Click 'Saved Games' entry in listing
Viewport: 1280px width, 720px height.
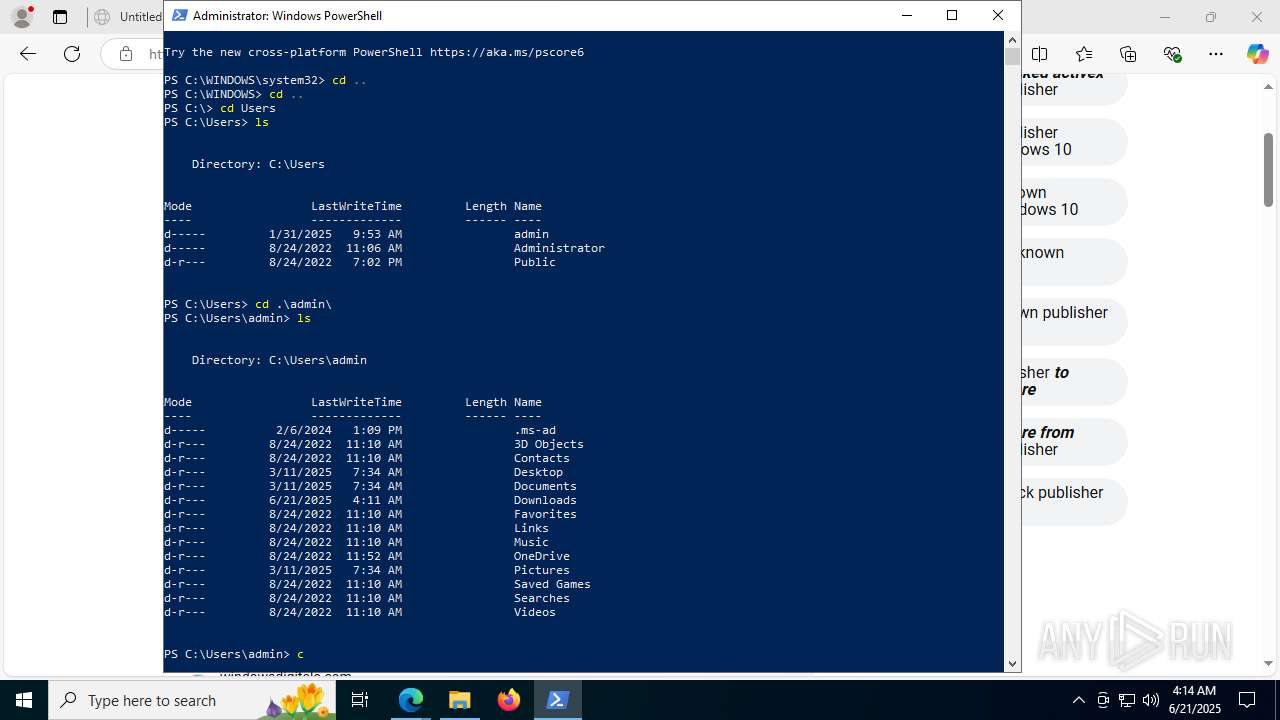tap(552, 584)
